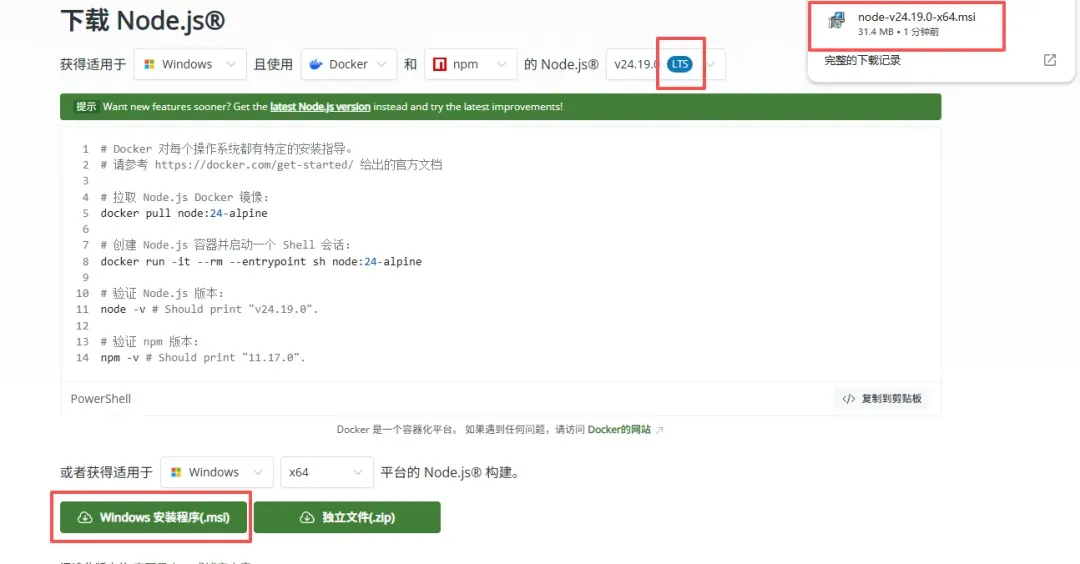Open the Docker method dropdown
Image resolution: width=1080 pixels, height=564 pixels.
[349, 64]
